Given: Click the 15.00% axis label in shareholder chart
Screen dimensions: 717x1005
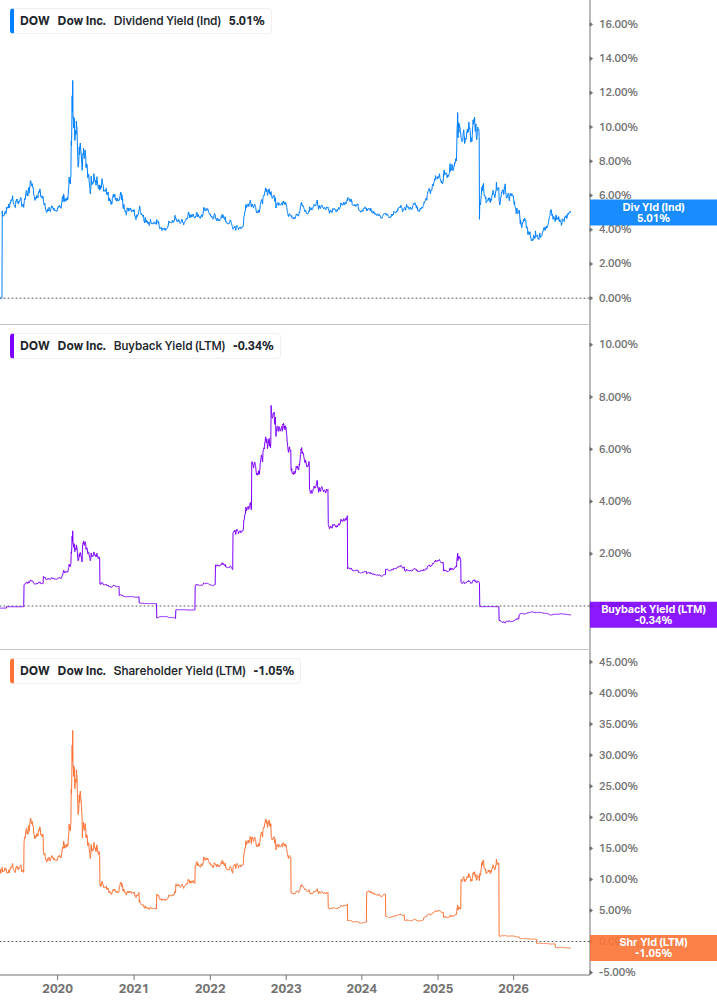Looking at the screenshot, I should click(618, 848).
